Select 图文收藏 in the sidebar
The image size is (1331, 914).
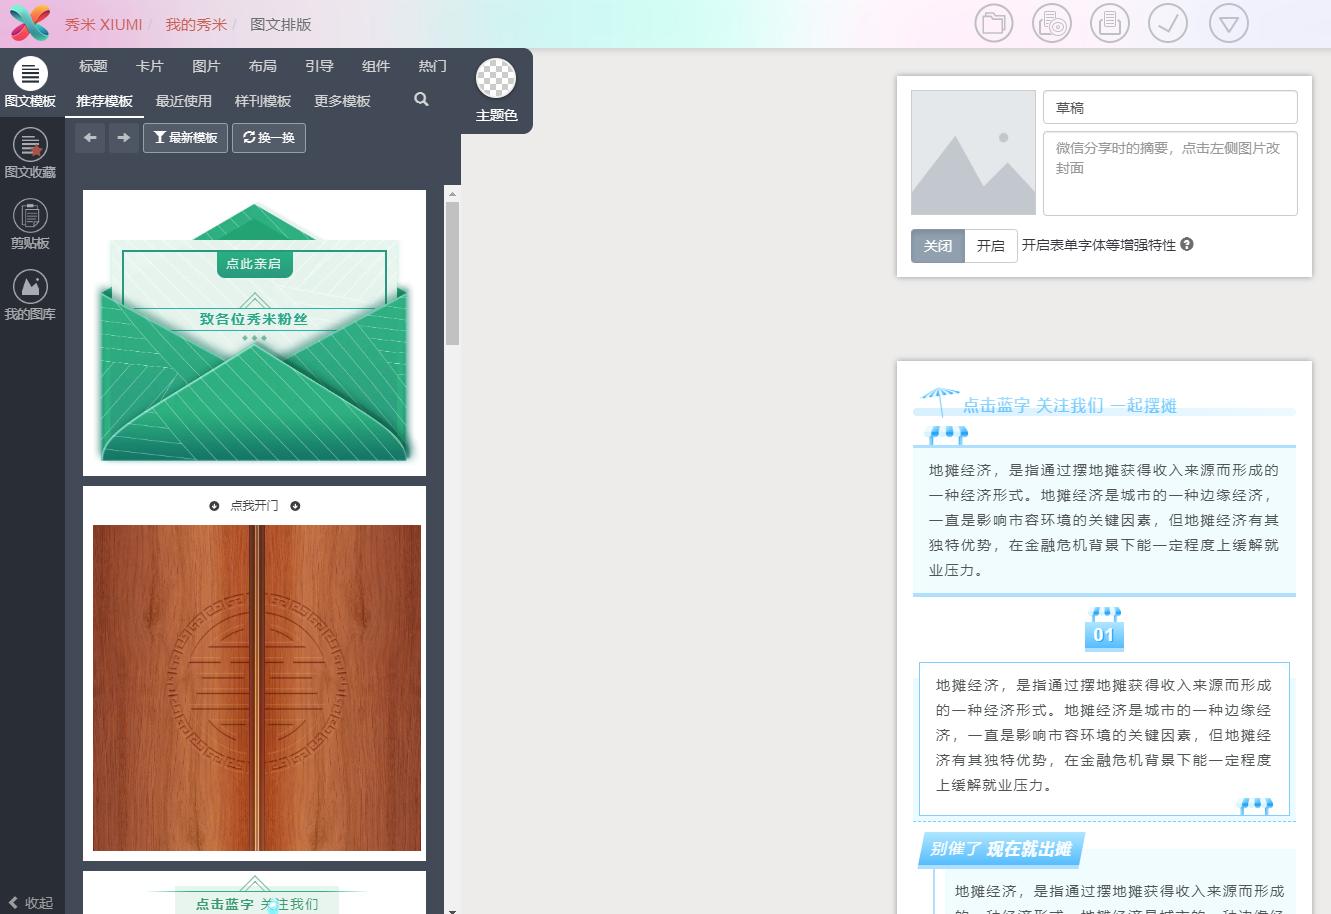pos(30,157)
